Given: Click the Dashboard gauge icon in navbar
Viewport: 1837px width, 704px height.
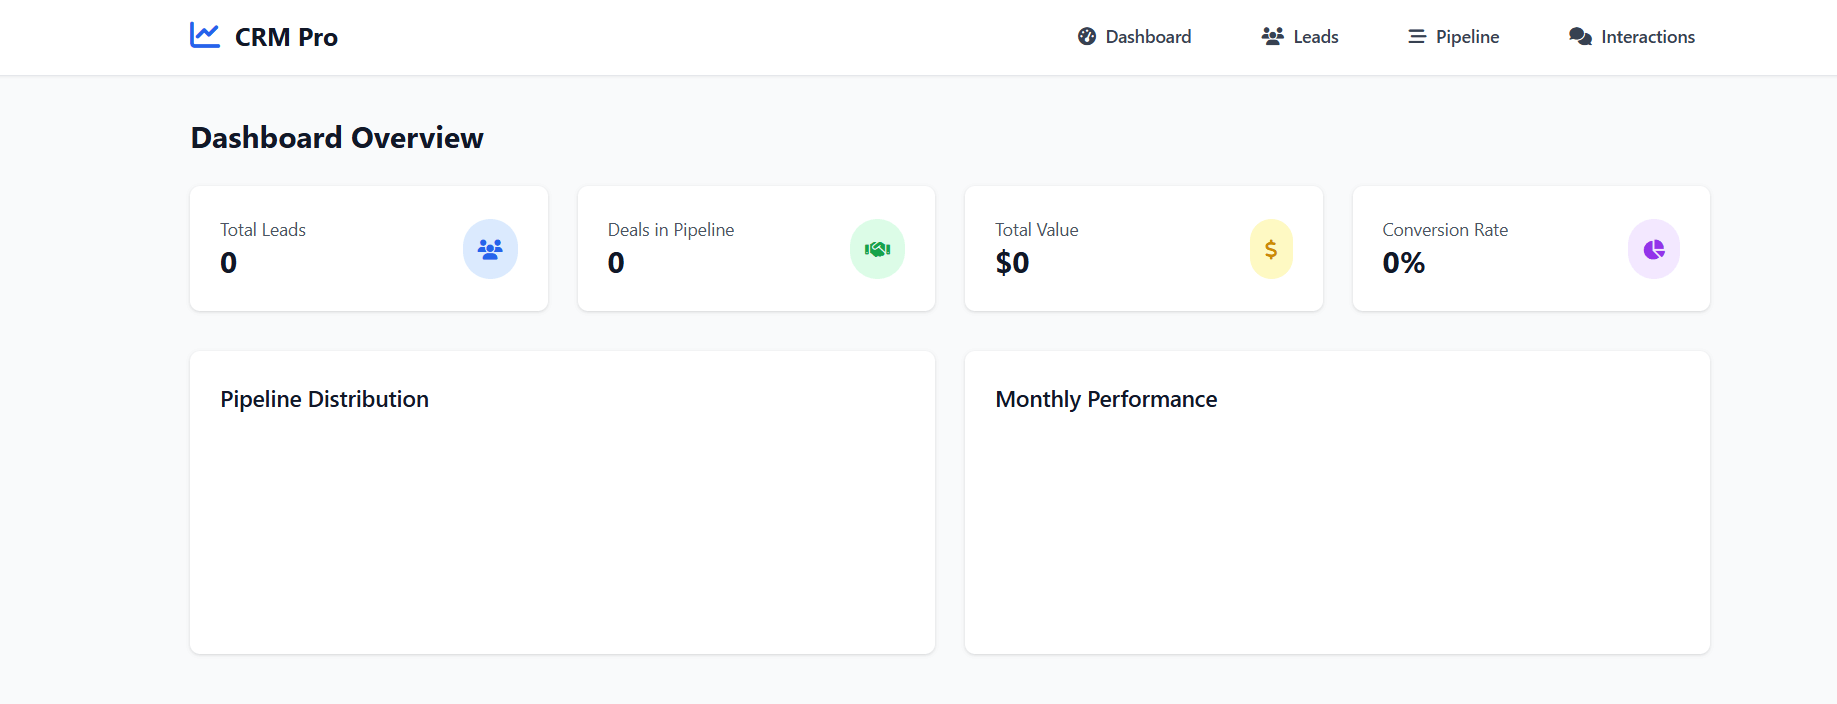Looking at the screenshot, I should click(x=1087, y=37).
